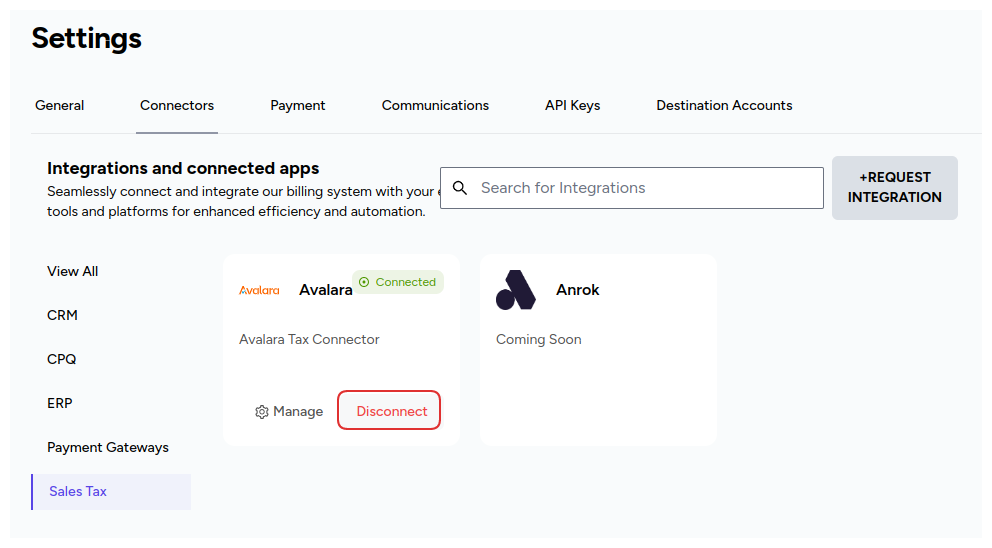Select View All category filter
The height and width of the screenshot is (548, 992).
pos(73,271)
